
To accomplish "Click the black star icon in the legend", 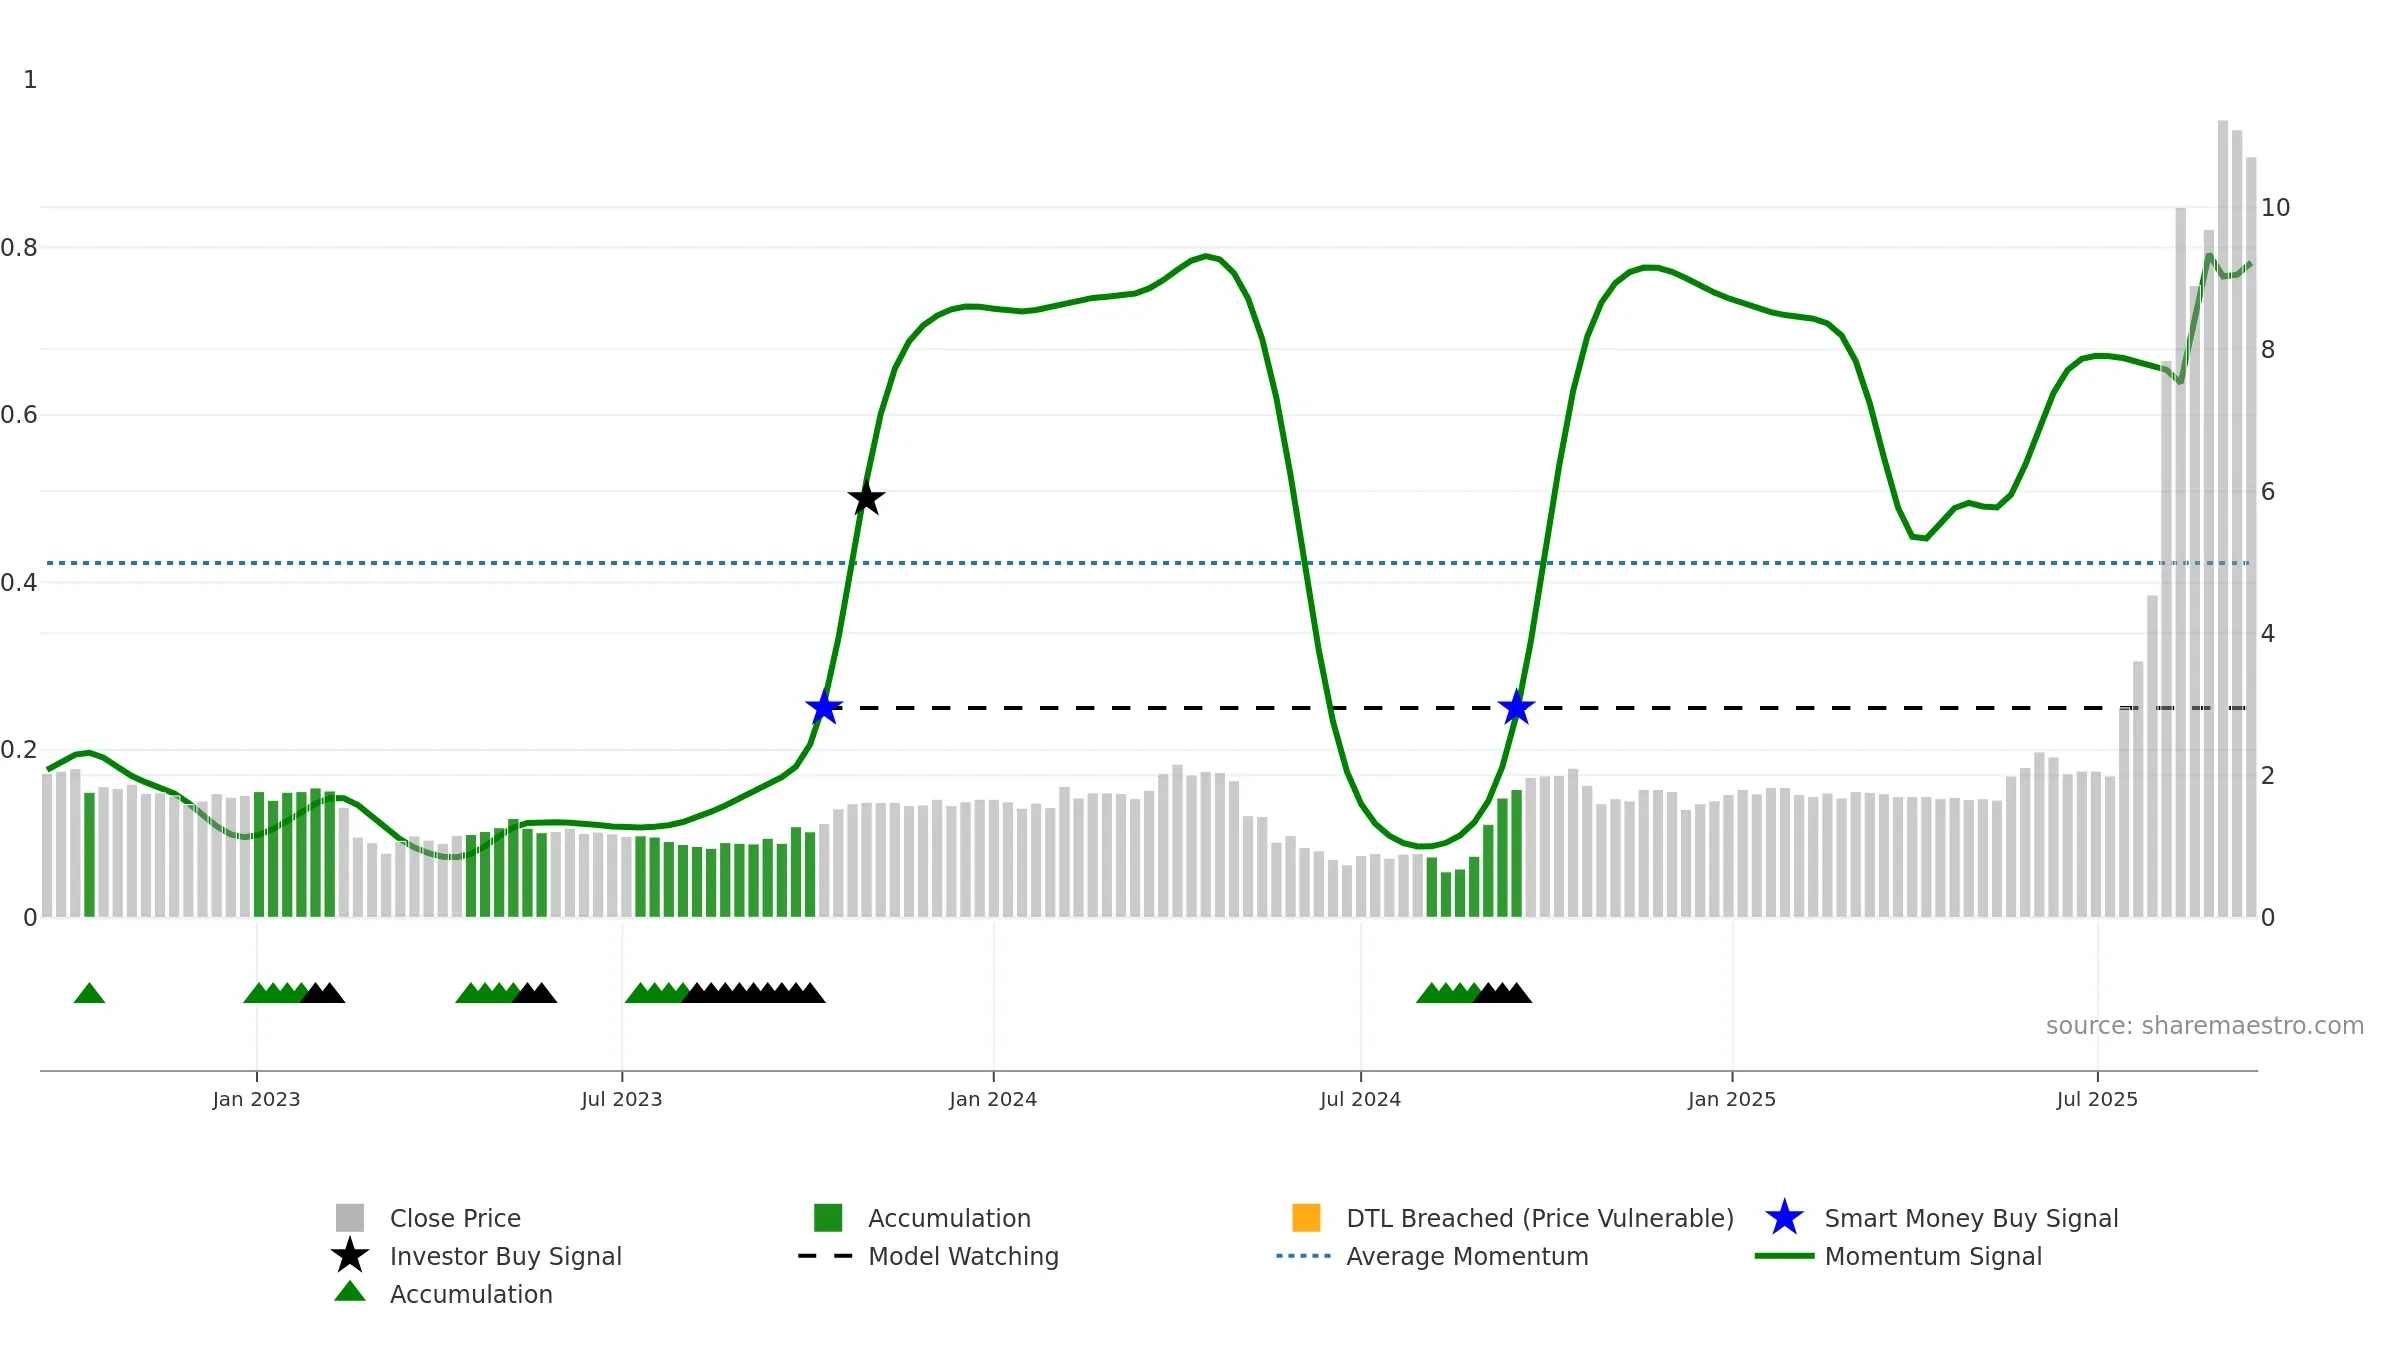I will [350, 1256].
